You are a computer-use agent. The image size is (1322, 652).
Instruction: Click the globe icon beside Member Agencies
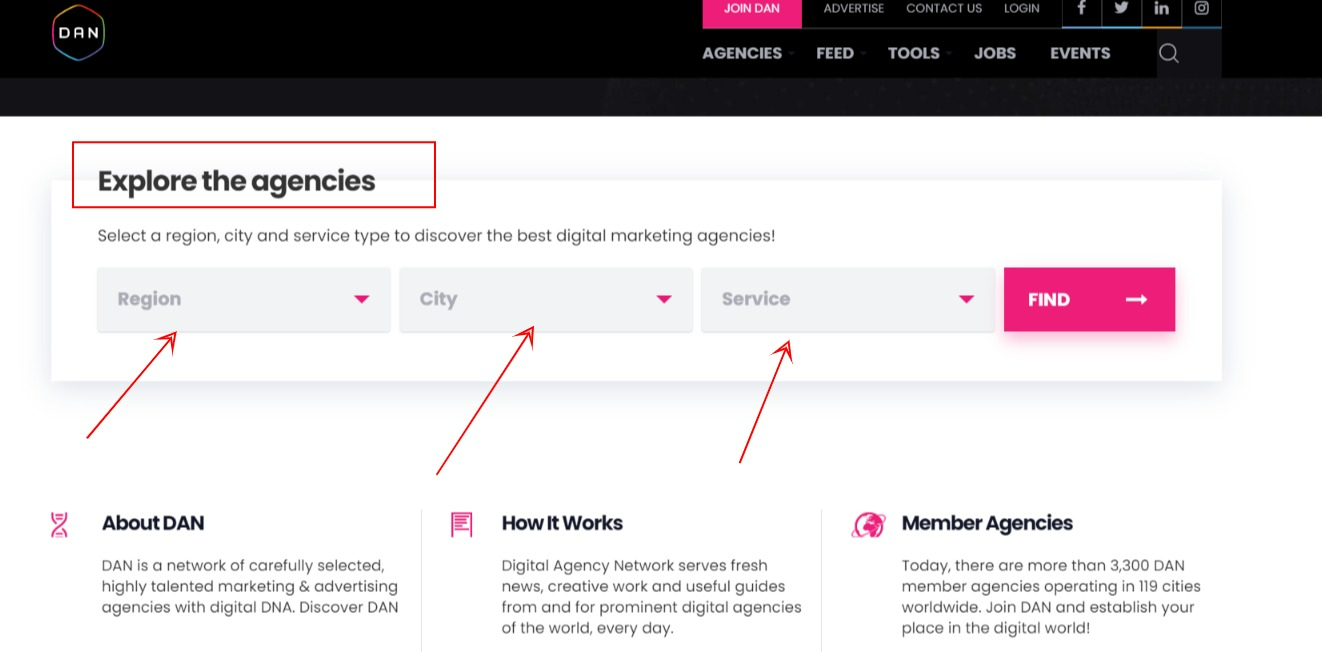(x=868, y=525)
